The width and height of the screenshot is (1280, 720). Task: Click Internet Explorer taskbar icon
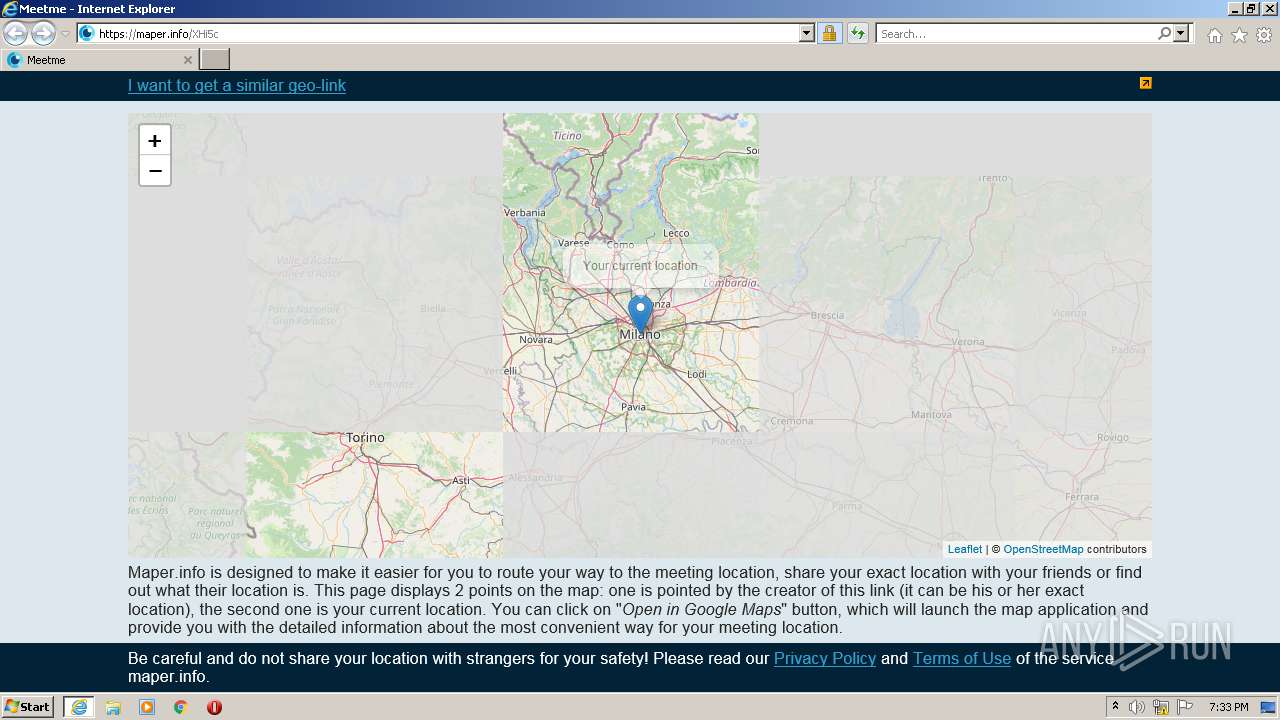click(79, 707)
